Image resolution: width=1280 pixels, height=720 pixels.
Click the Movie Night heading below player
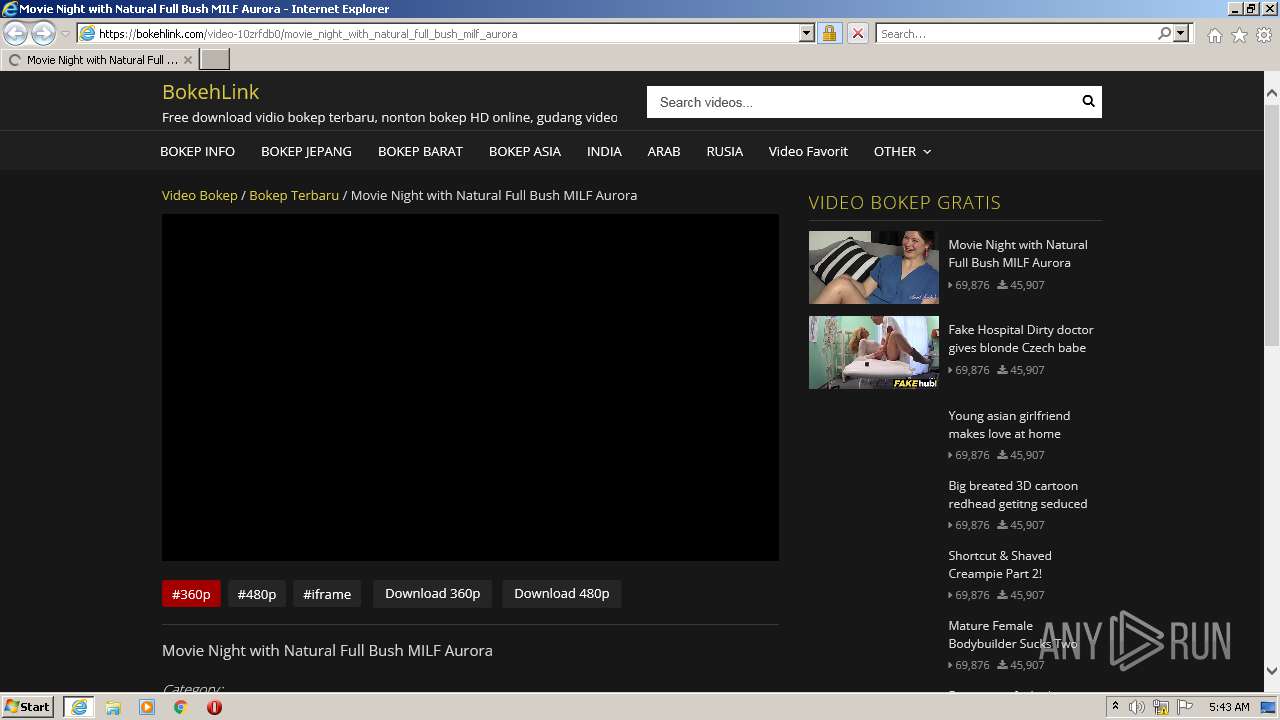pos(327,650)
